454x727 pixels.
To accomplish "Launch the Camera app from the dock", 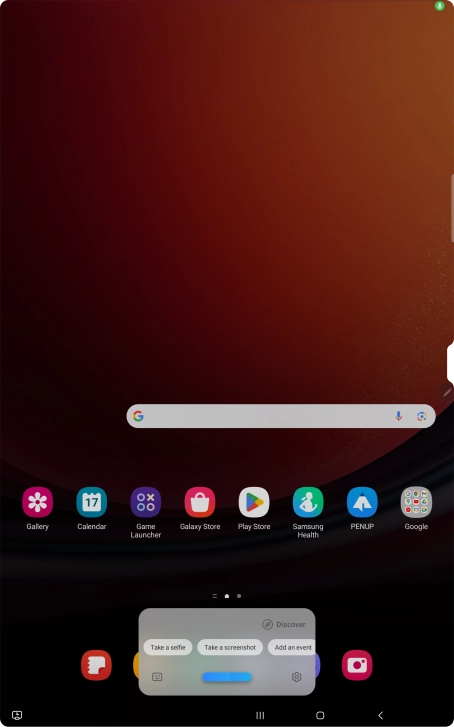I will pos(357,665).
